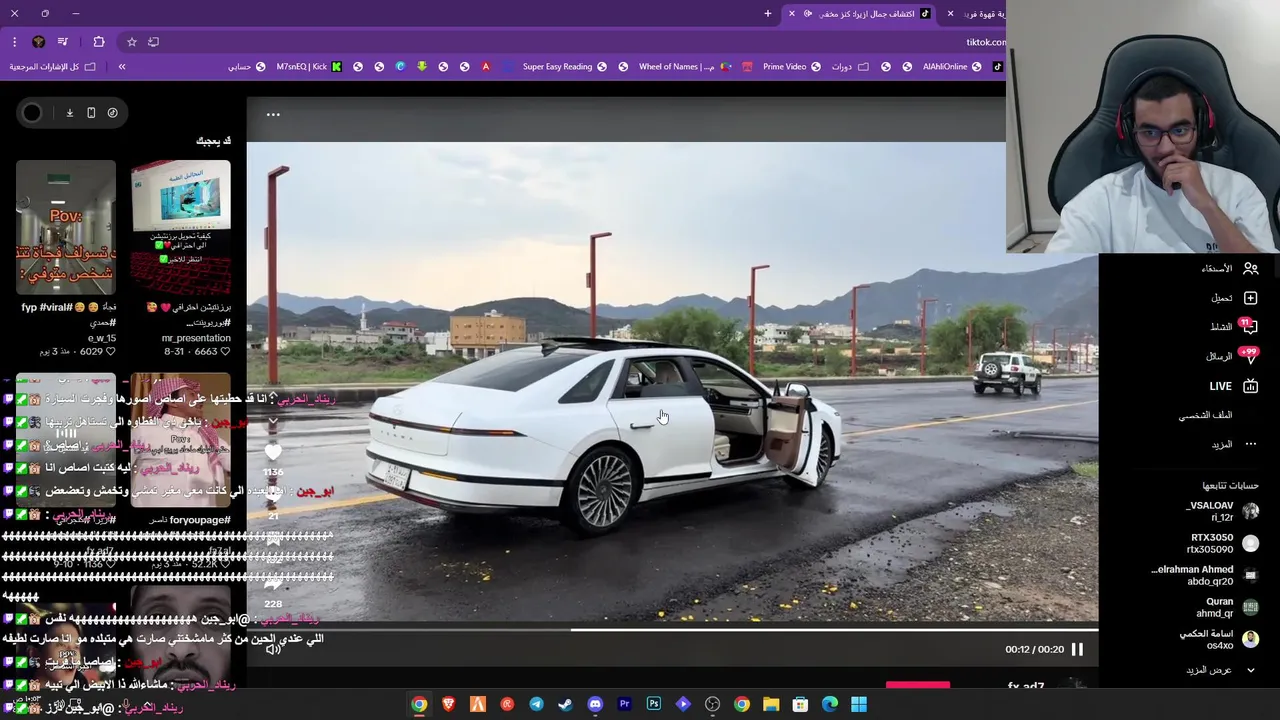Open Steam from the taskbar

coord(565,704)
